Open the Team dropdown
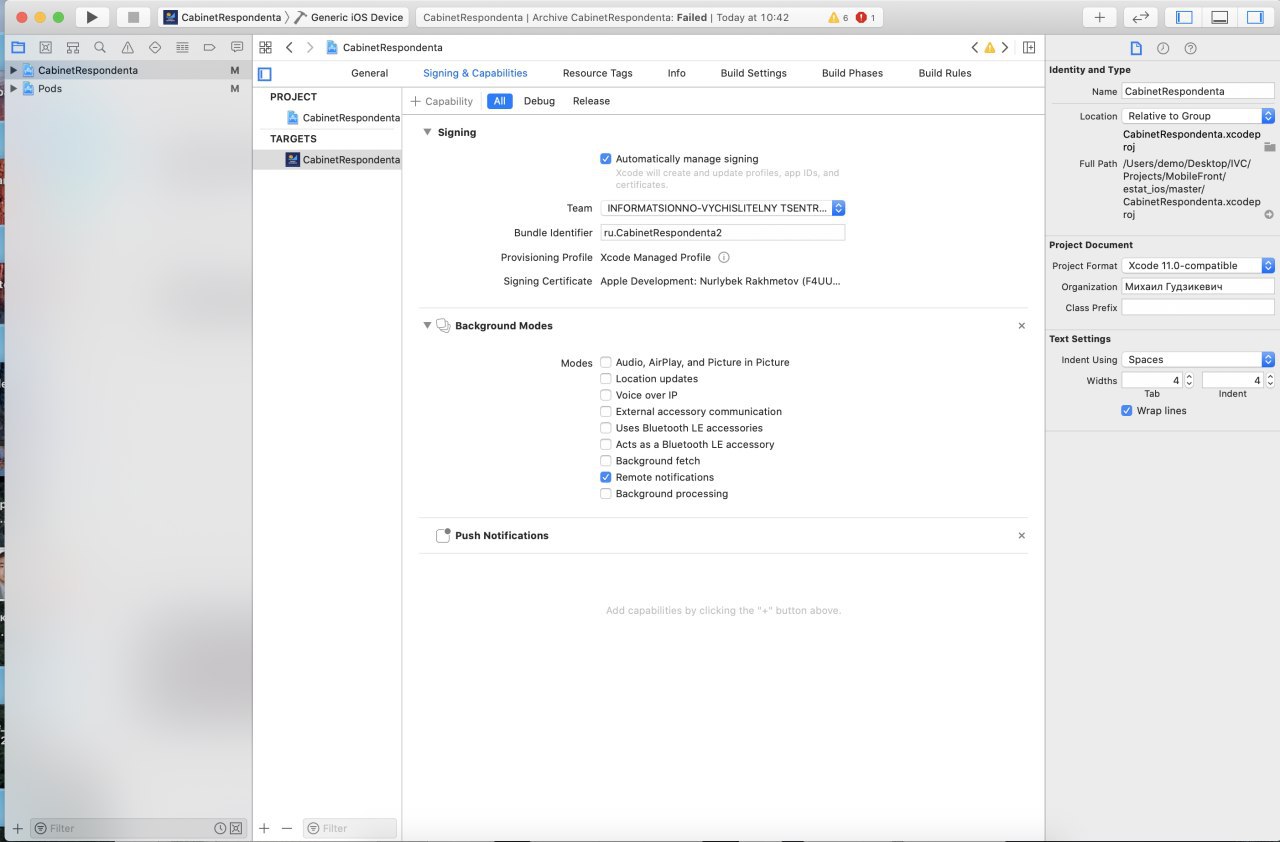This screenshot has width=1280, height=842. [x=723, y=208]
